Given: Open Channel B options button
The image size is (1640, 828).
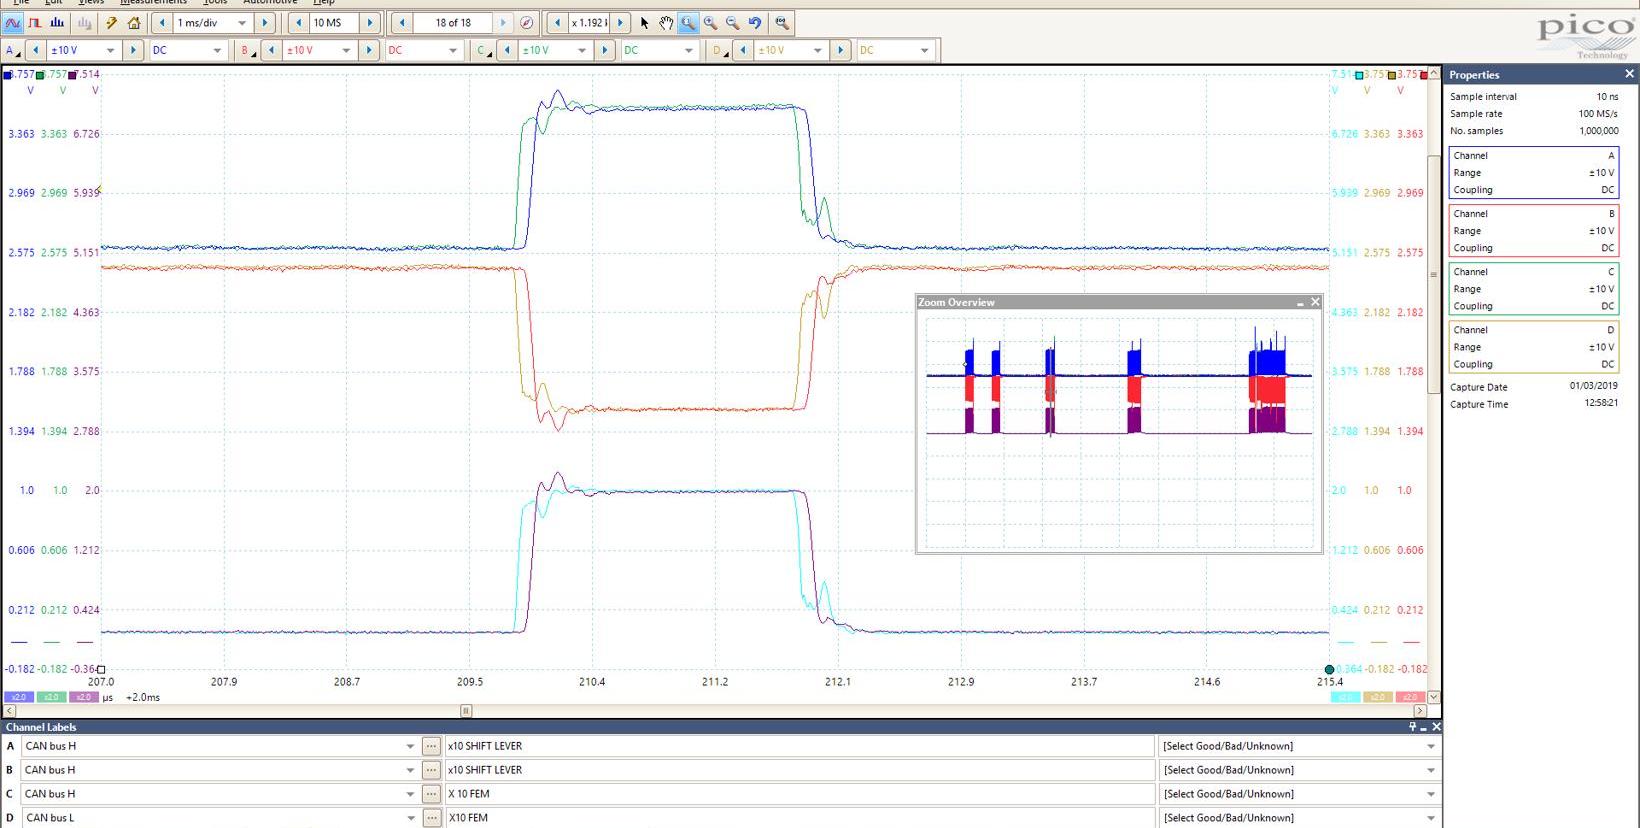Looking at the screenshot, I should pos(246,50).
